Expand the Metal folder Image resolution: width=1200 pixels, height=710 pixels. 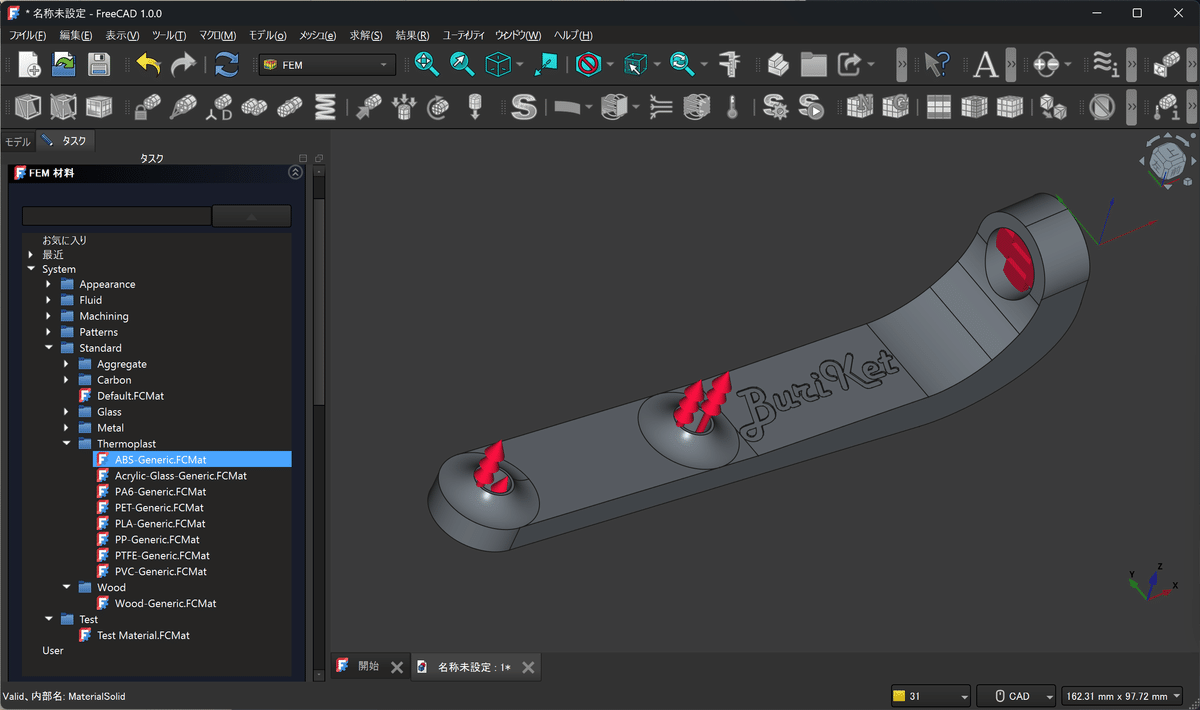click(67, 428)
